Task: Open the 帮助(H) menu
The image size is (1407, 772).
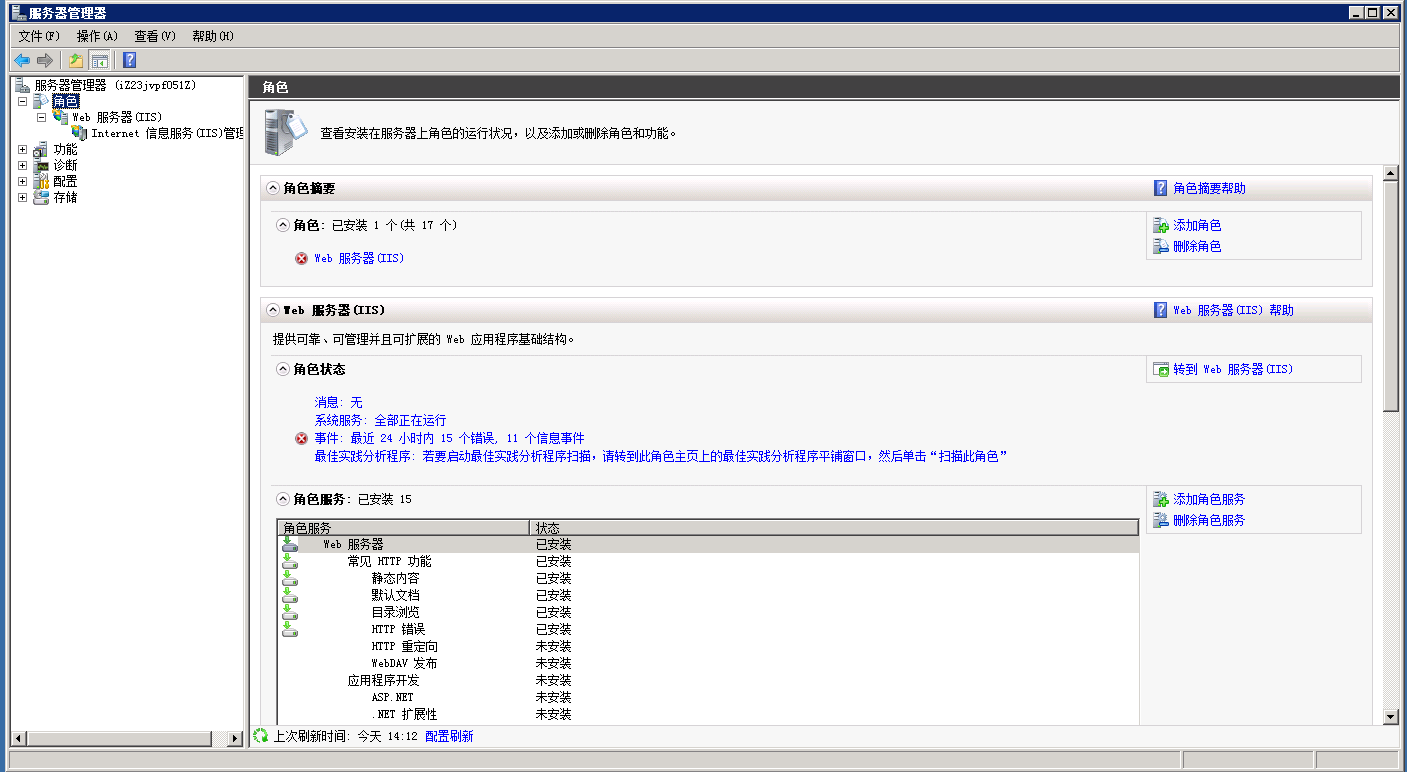Action: pos(213,36)
